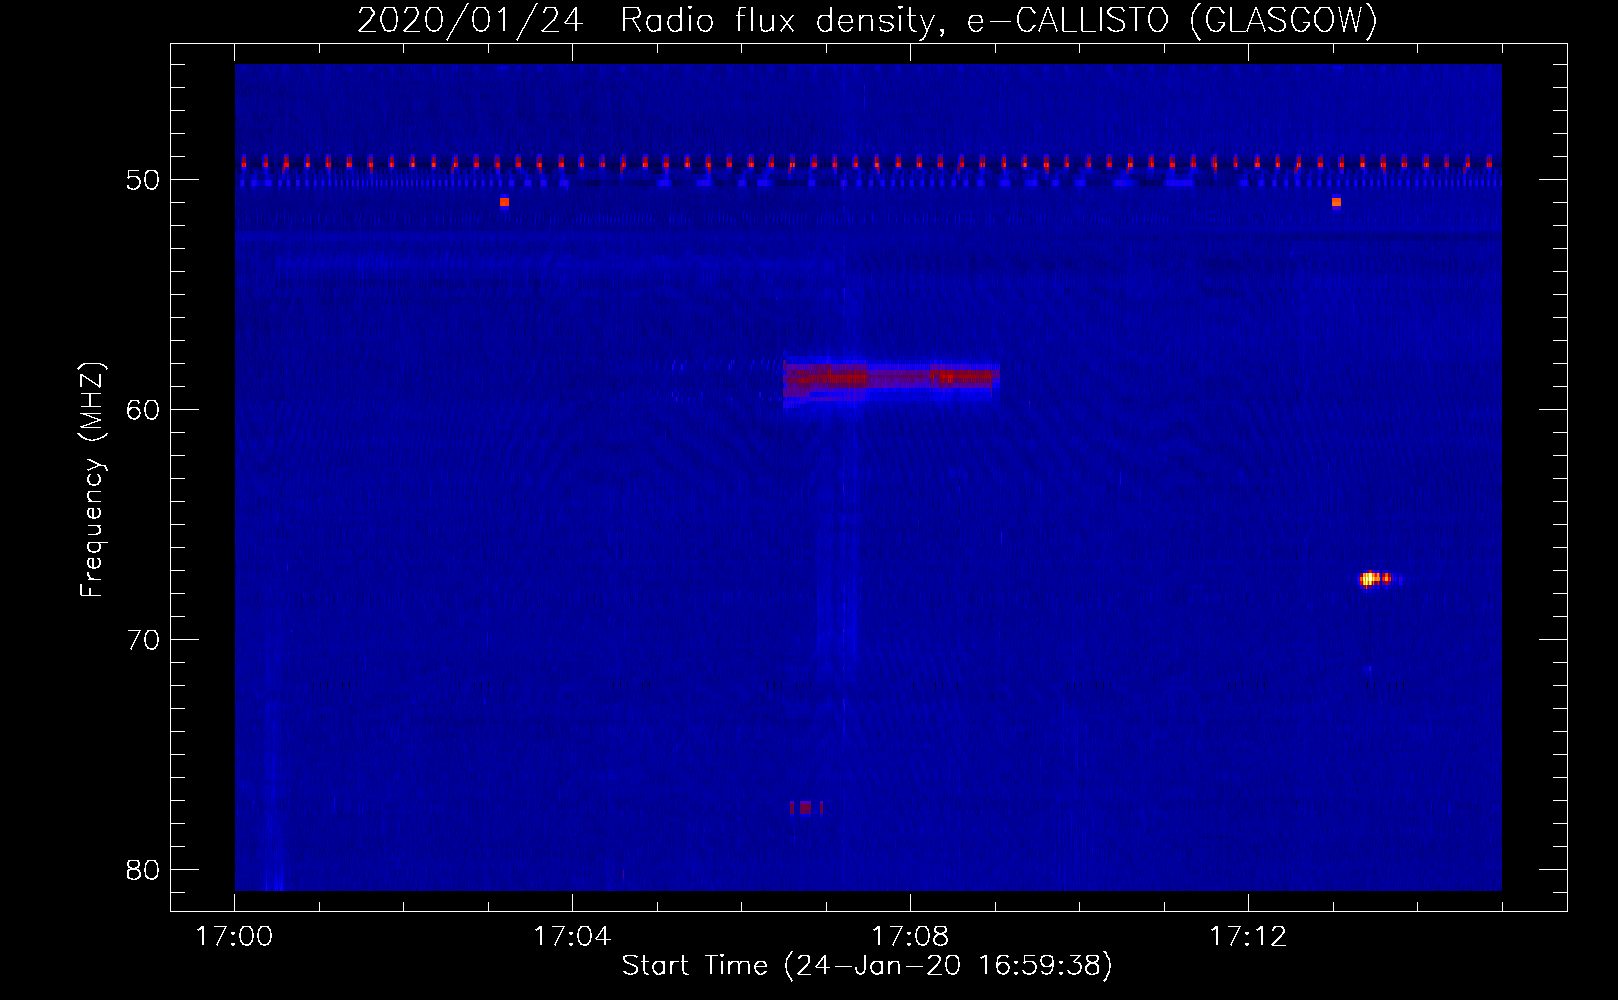Click the orange dot near 51 MHz at 17:03
The height and width of the screenshot is (1000, 1618).
click(x=505, y=202)
